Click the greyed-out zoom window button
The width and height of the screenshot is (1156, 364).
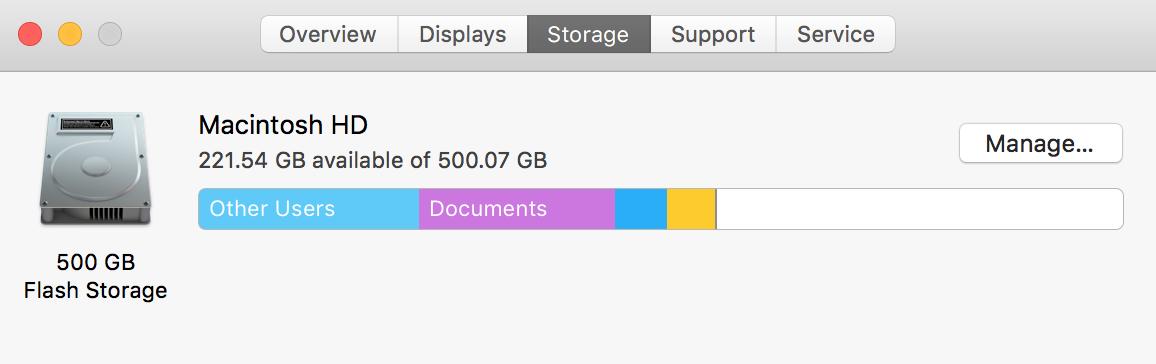pos(110,34)
